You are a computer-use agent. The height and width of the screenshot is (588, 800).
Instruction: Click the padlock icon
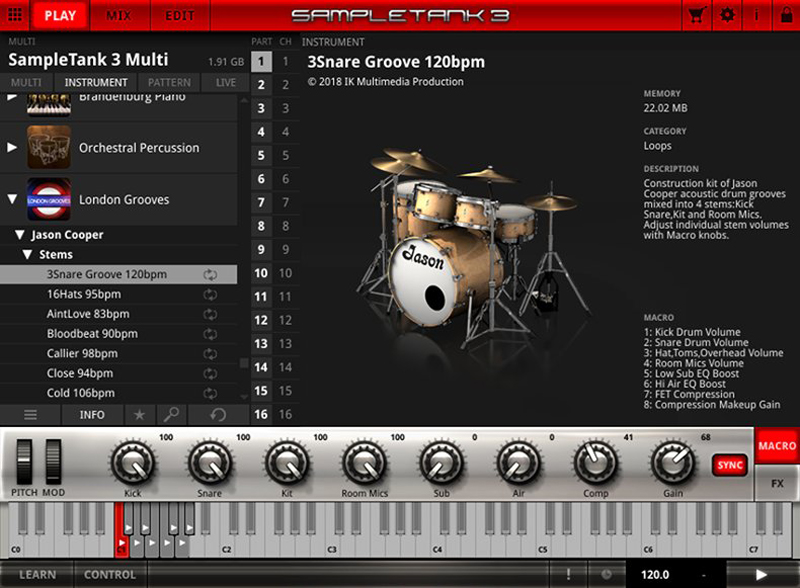click(786, 15)
